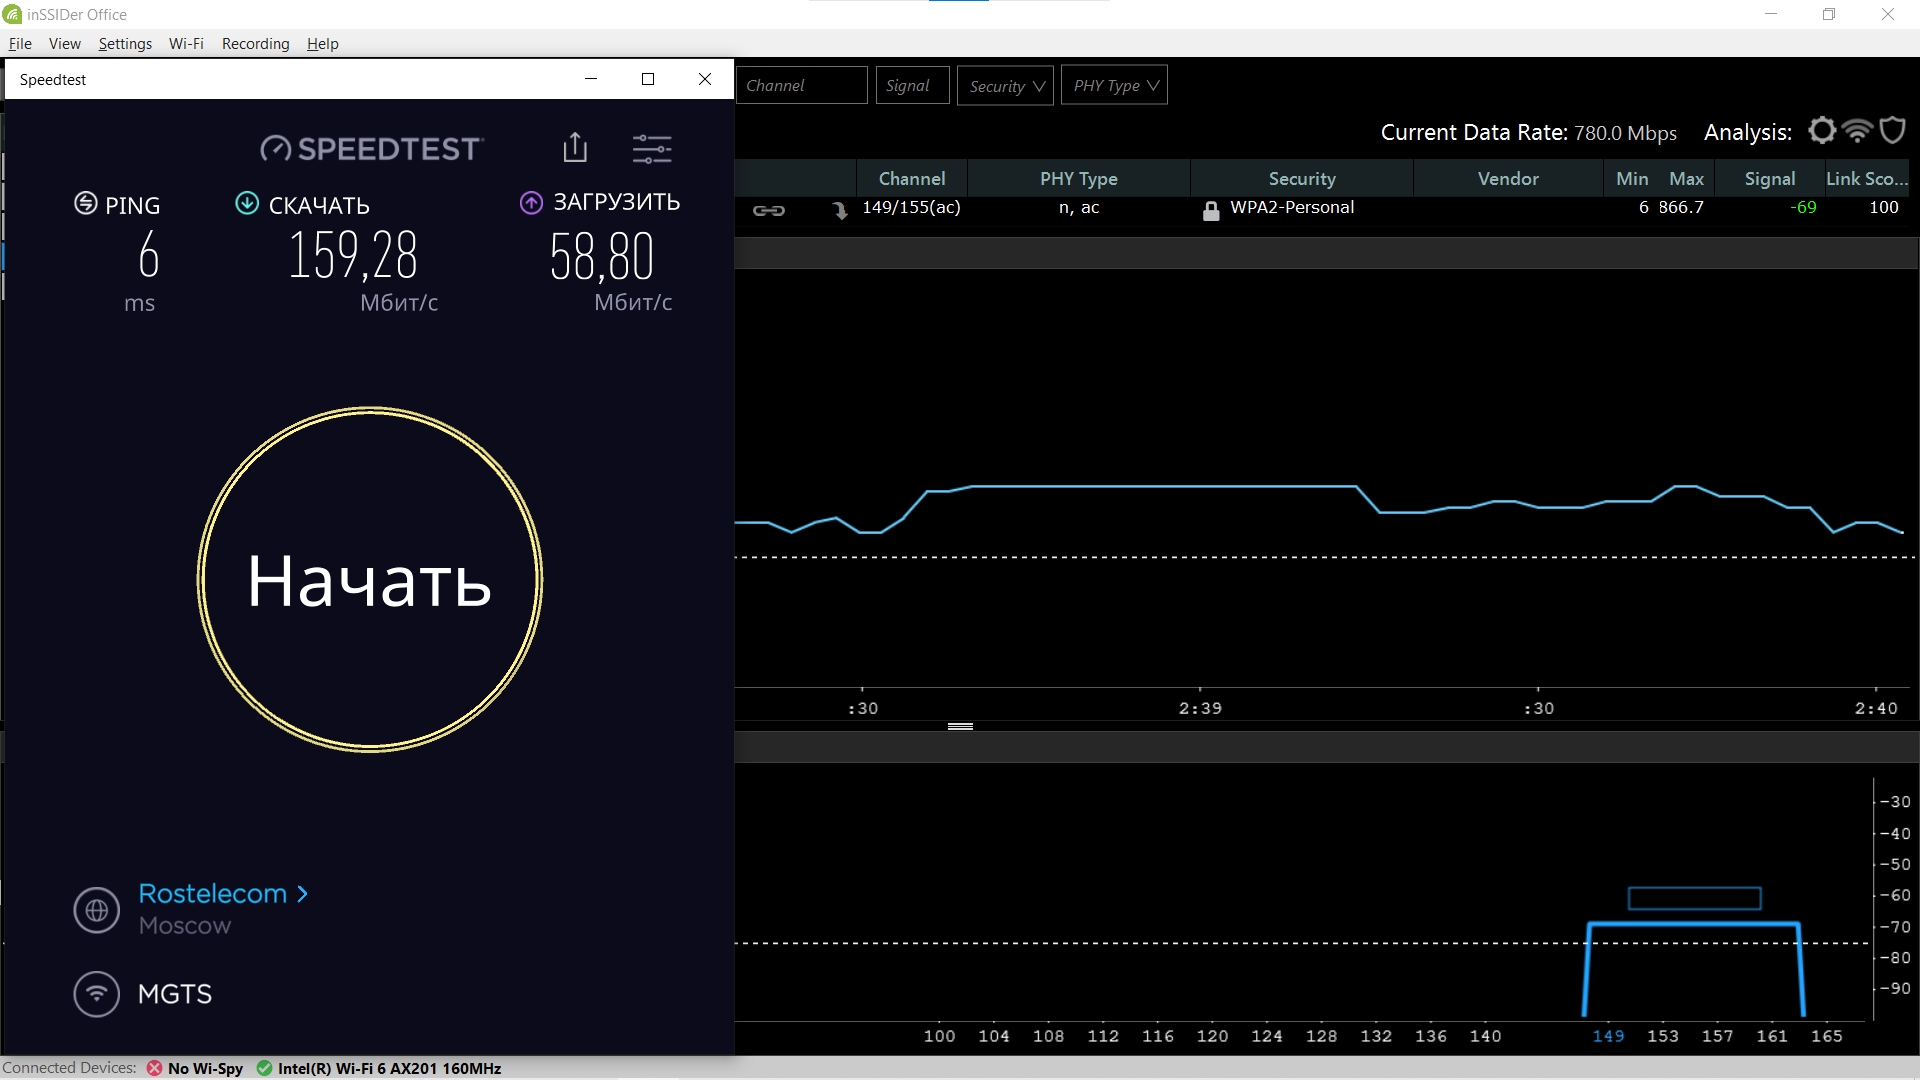
Task: Restore down the inSSIDer Office window
Action: click(x=1829, y=14)
